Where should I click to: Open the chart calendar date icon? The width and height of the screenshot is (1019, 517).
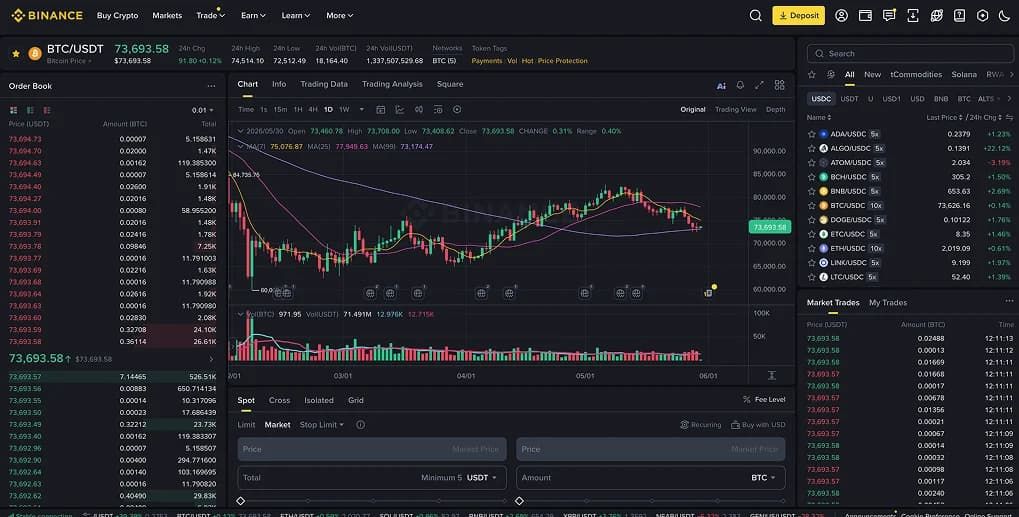tap(381, 110)
